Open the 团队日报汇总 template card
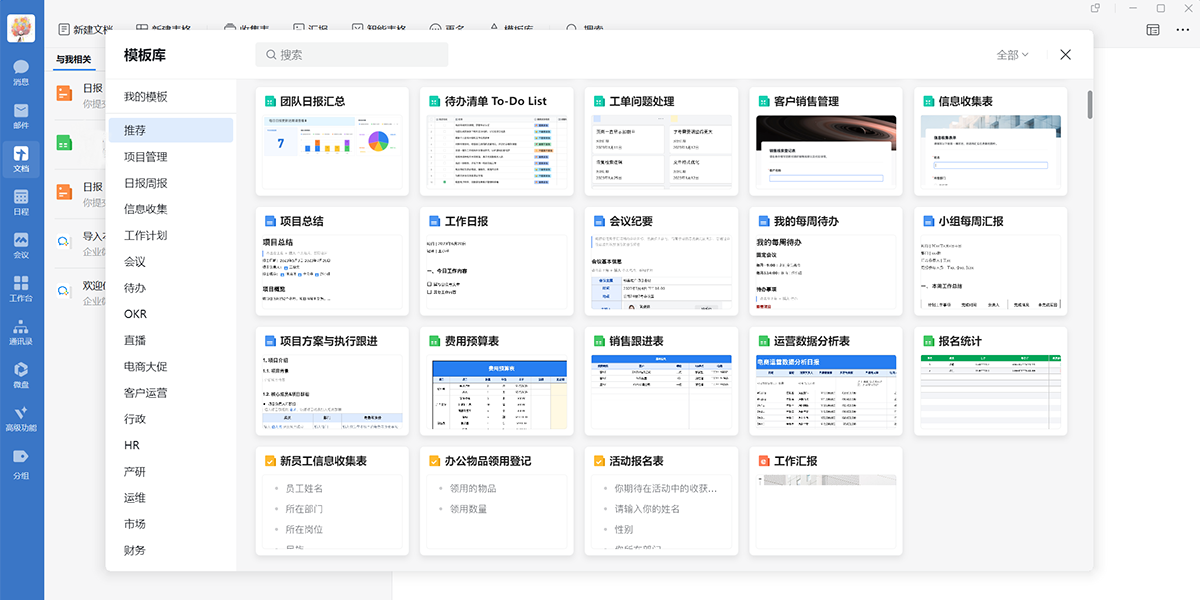Viewport: 1200px width, 600px height. pos(332,142)
